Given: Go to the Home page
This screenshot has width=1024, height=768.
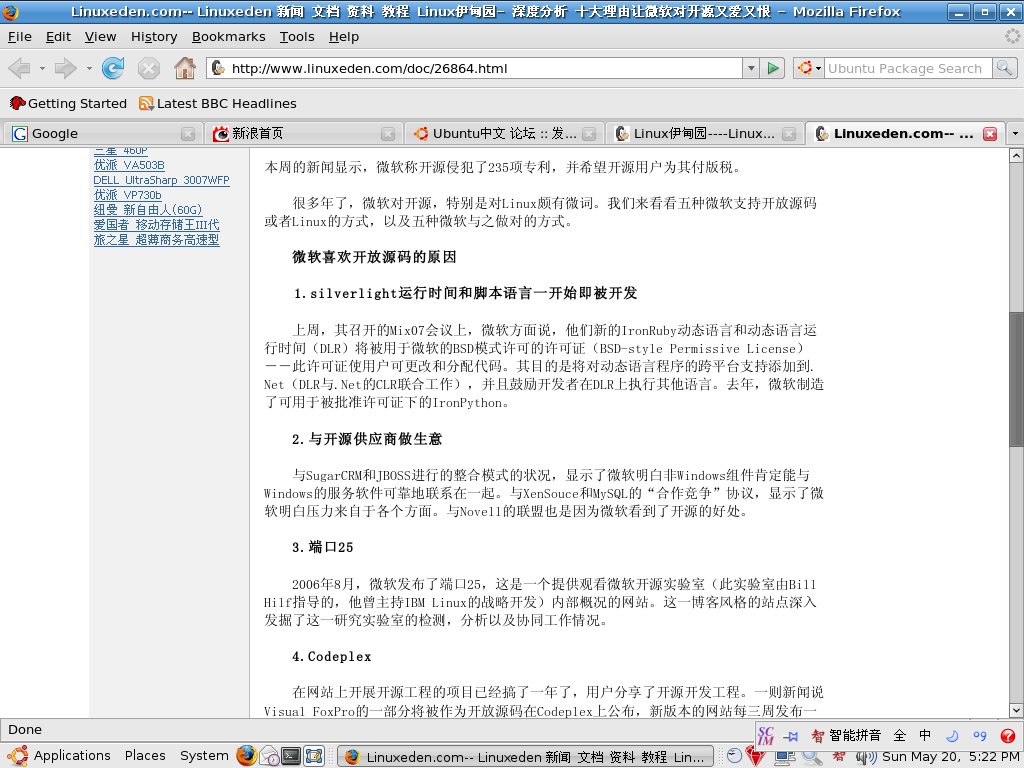Looking at the screenshot, I should click(x=185, y=68).
